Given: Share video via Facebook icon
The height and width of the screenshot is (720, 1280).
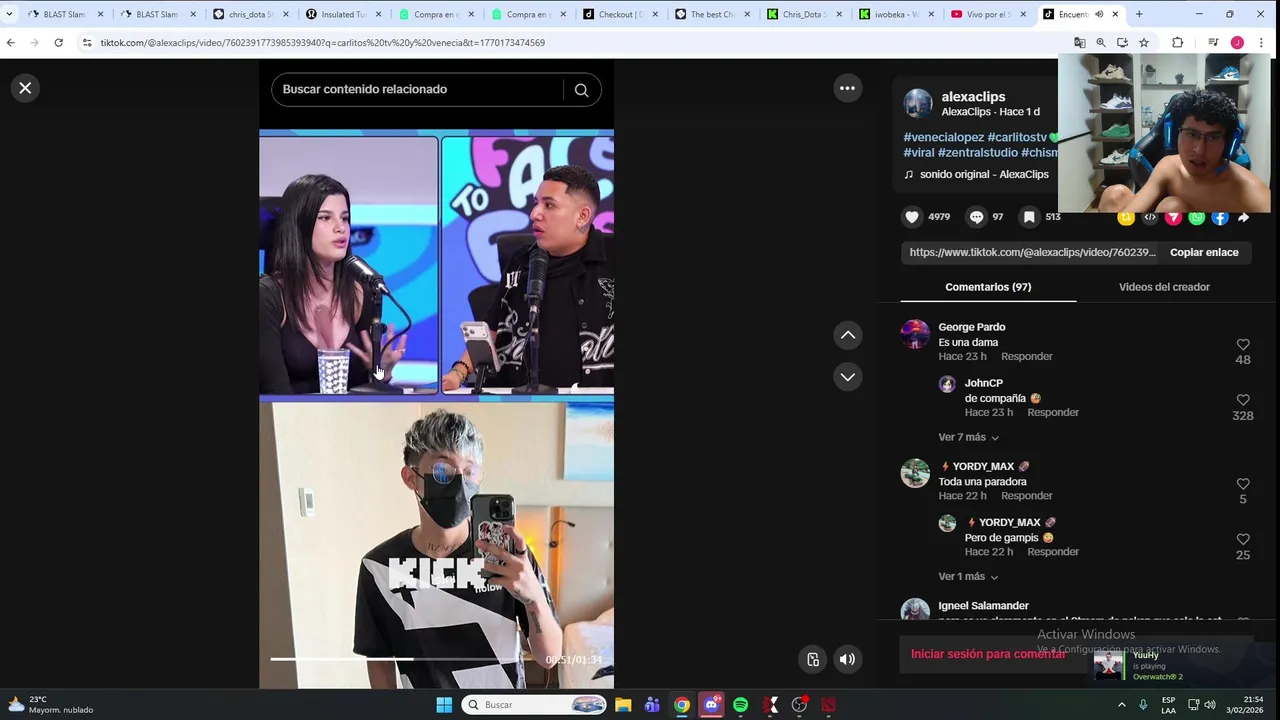Looking at the screenshot, I should click(x=1220, y=217).
